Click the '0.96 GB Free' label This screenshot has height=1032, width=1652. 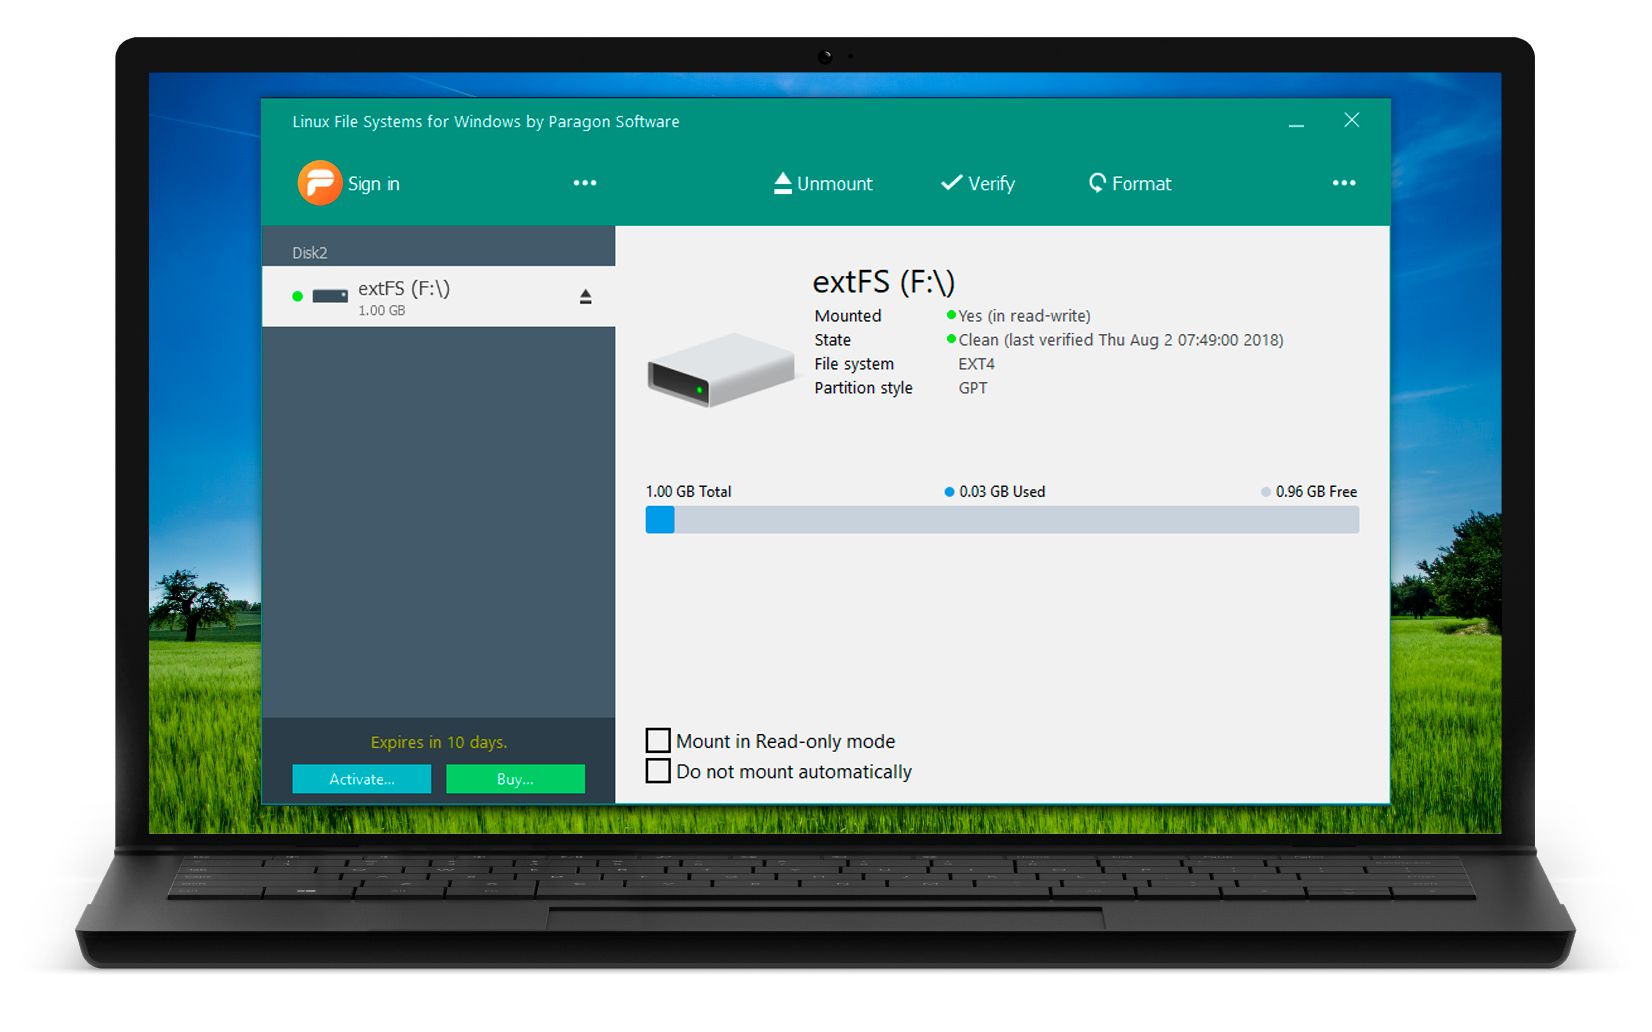click(x=1316, y=492)
